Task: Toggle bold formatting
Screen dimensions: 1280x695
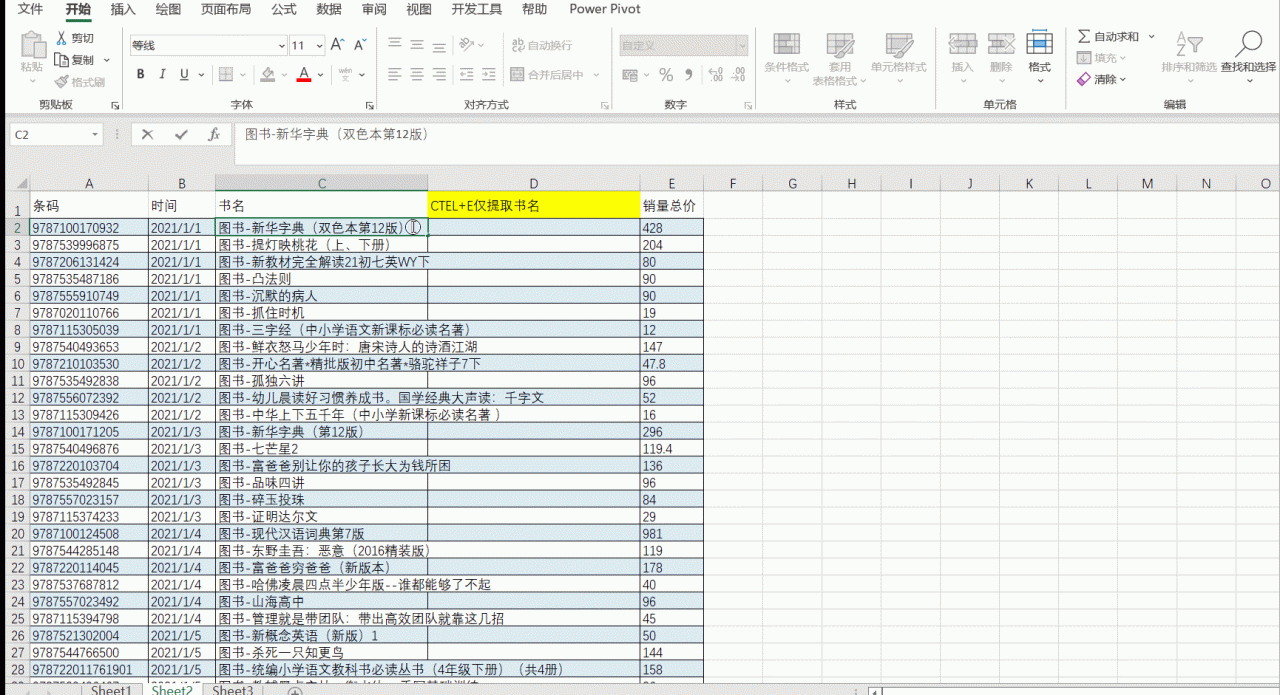Action: (x=140, y=74)
